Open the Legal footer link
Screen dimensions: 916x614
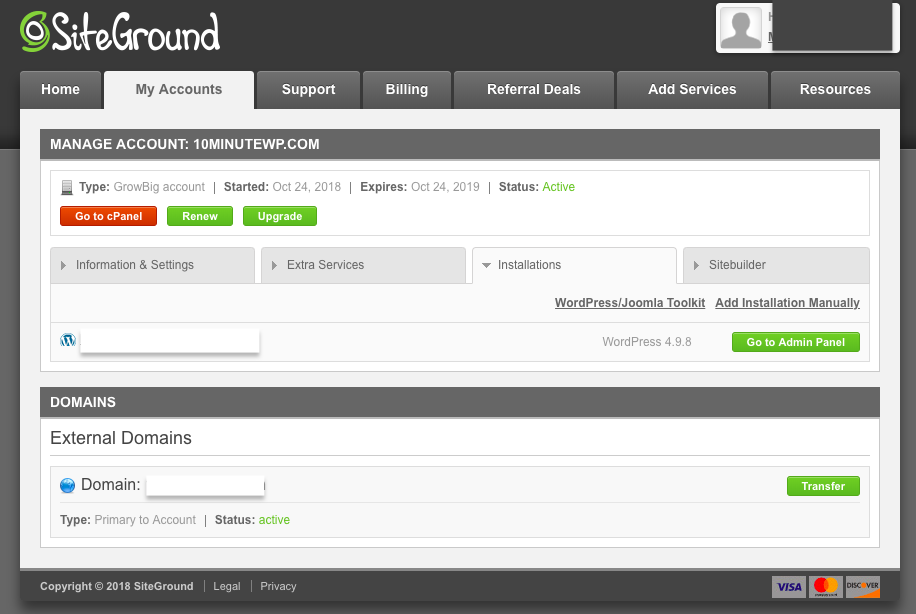coord(227,586)
